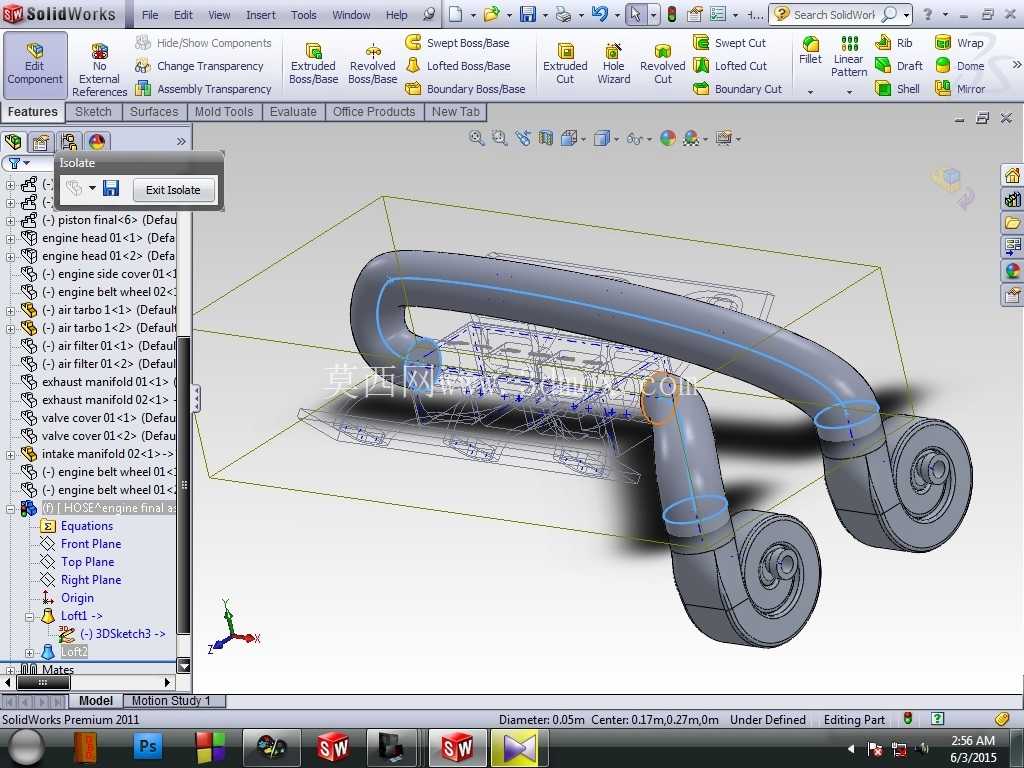Screen dimensions: 1024x768
Task: Open the FeatureManager design tree tab
Action: point(13,141)
